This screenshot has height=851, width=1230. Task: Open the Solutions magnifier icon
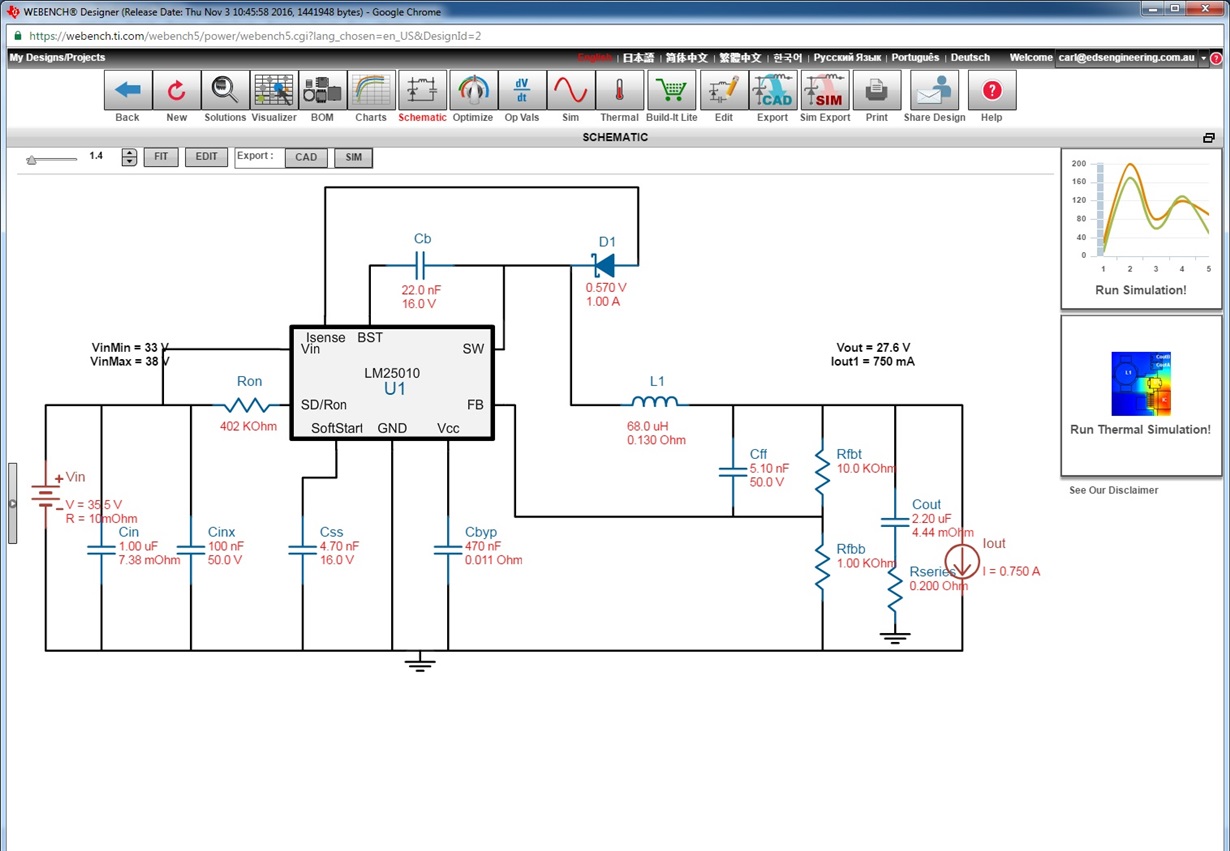click(225, 91)
